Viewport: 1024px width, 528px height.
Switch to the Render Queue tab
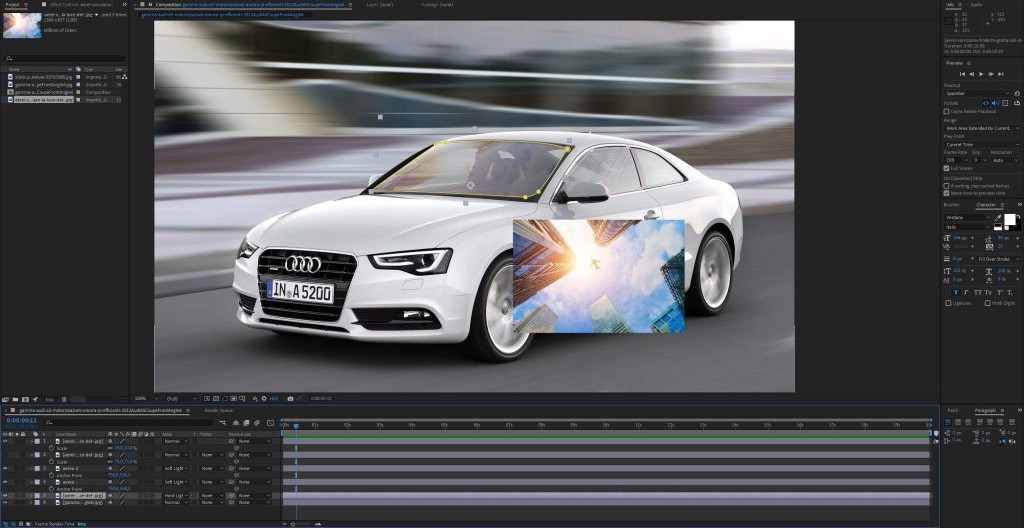click(x=219, y=410)
